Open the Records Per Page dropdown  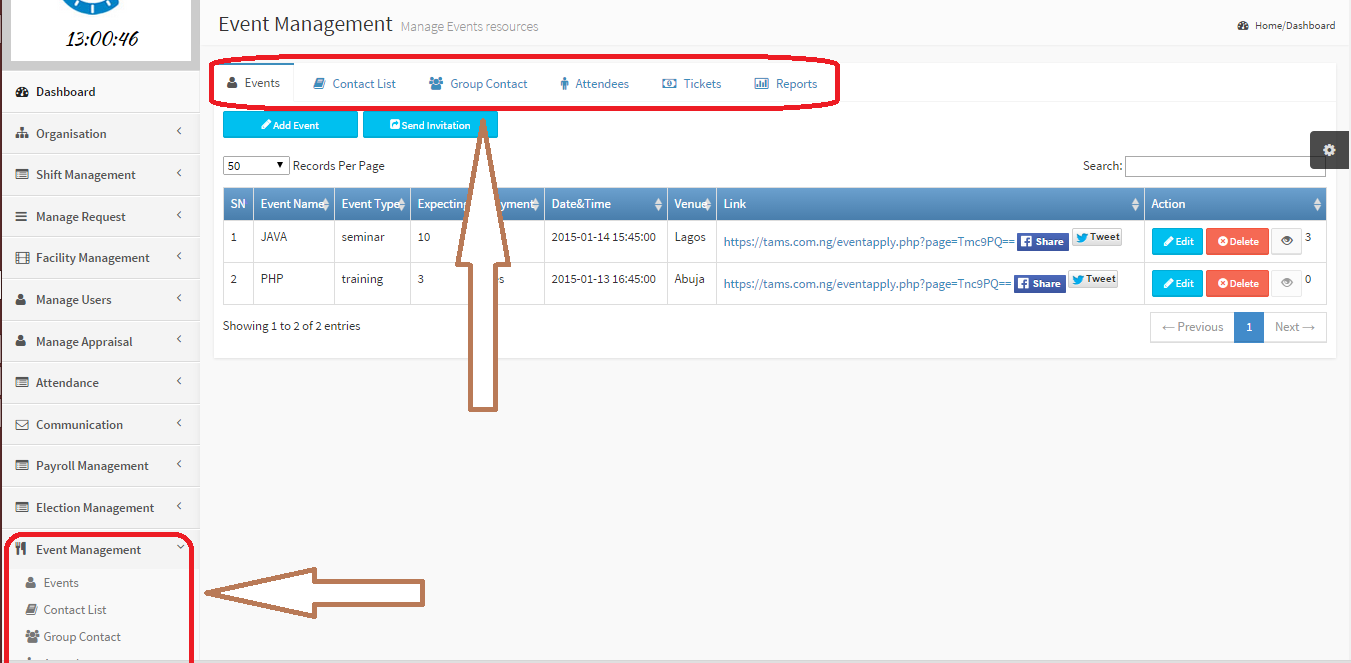tap(256, 166)
